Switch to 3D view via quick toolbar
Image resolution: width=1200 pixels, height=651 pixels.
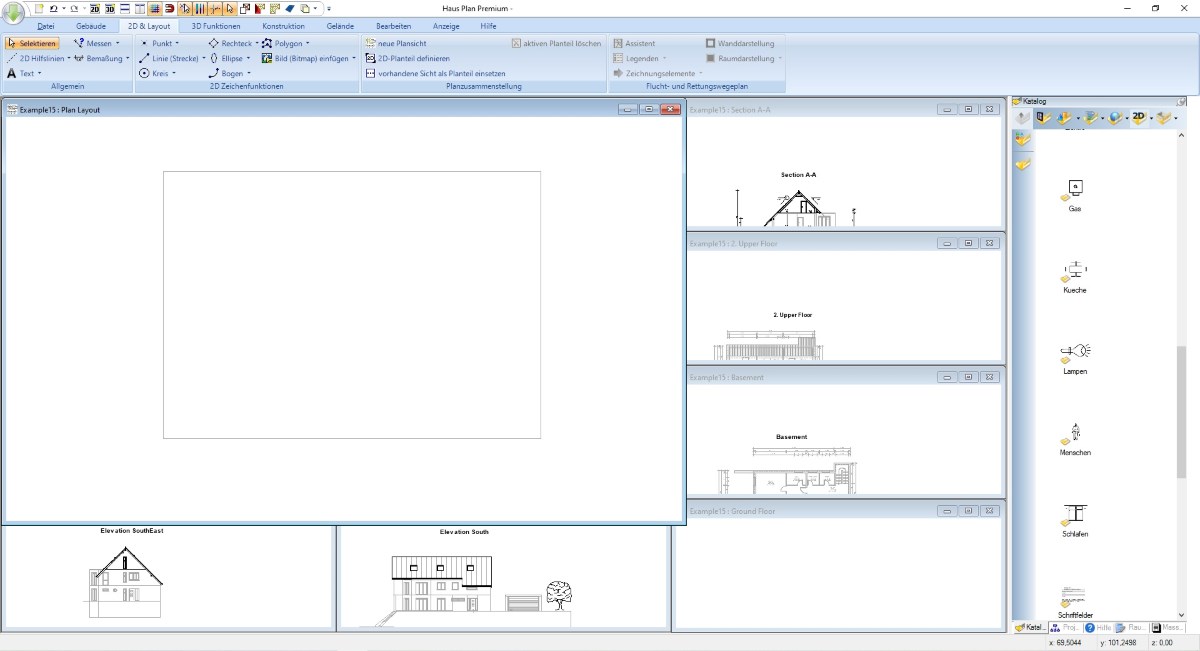point(109,8)
